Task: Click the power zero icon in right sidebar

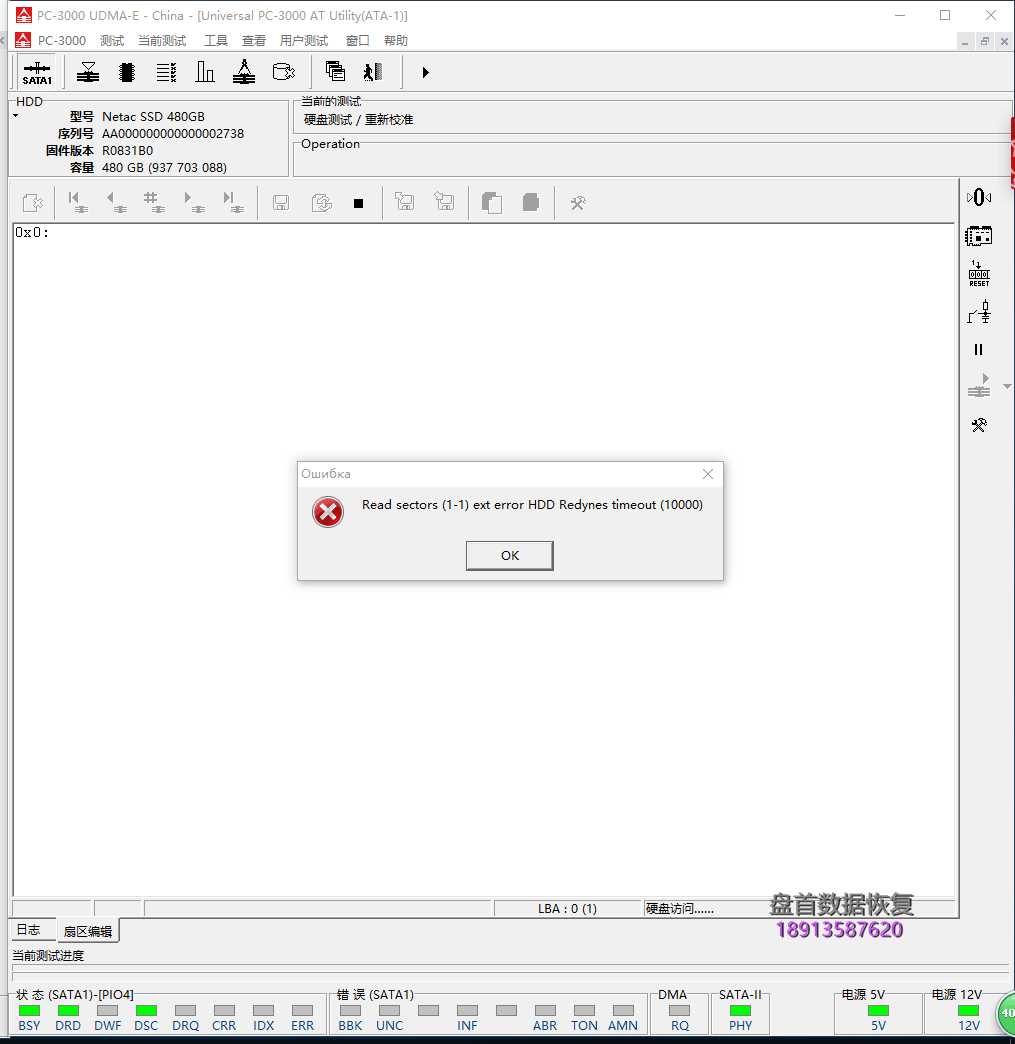Action: [978, 197]
